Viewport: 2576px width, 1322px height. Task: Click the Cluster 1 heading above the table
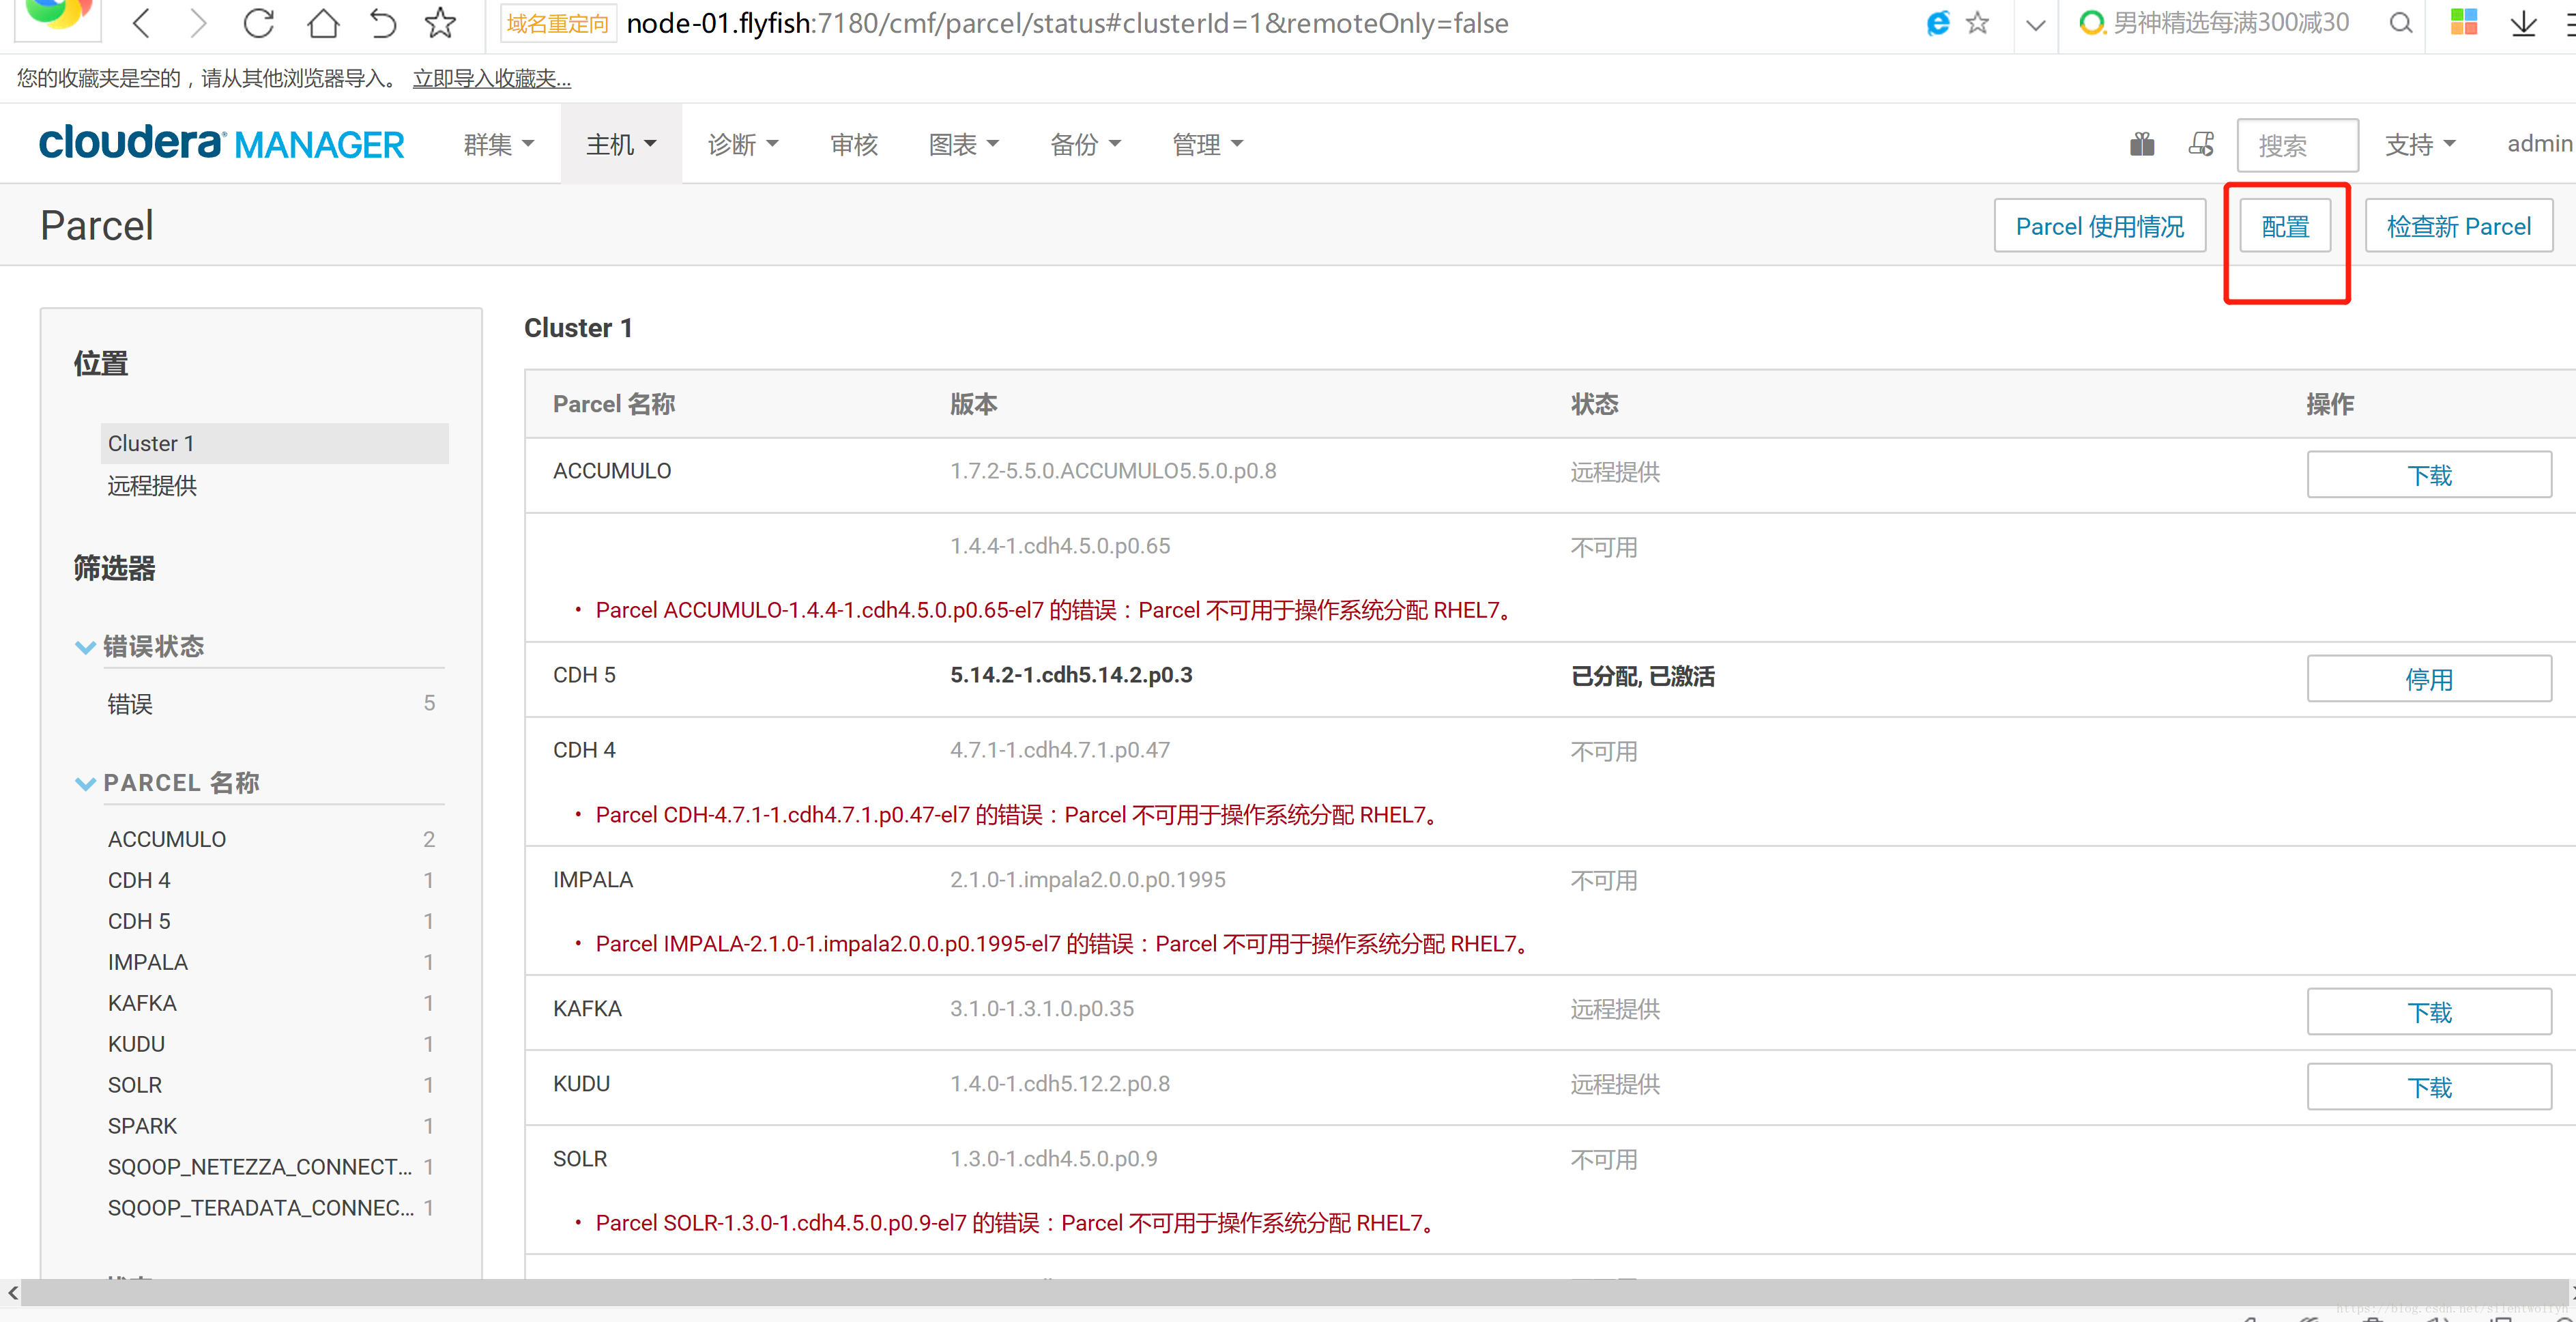[578, 328]
